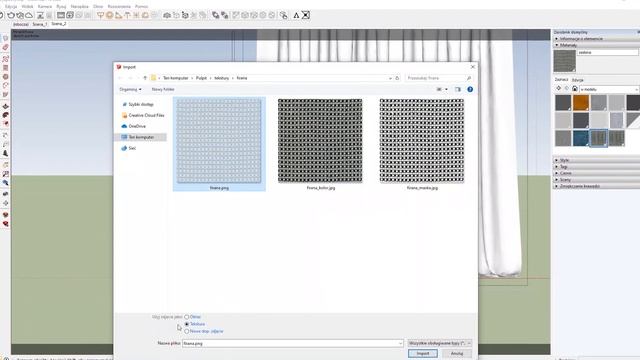Screen dimensions: 640x360
Task: Click the blue help icon in dialog
Action: point(470,89)
